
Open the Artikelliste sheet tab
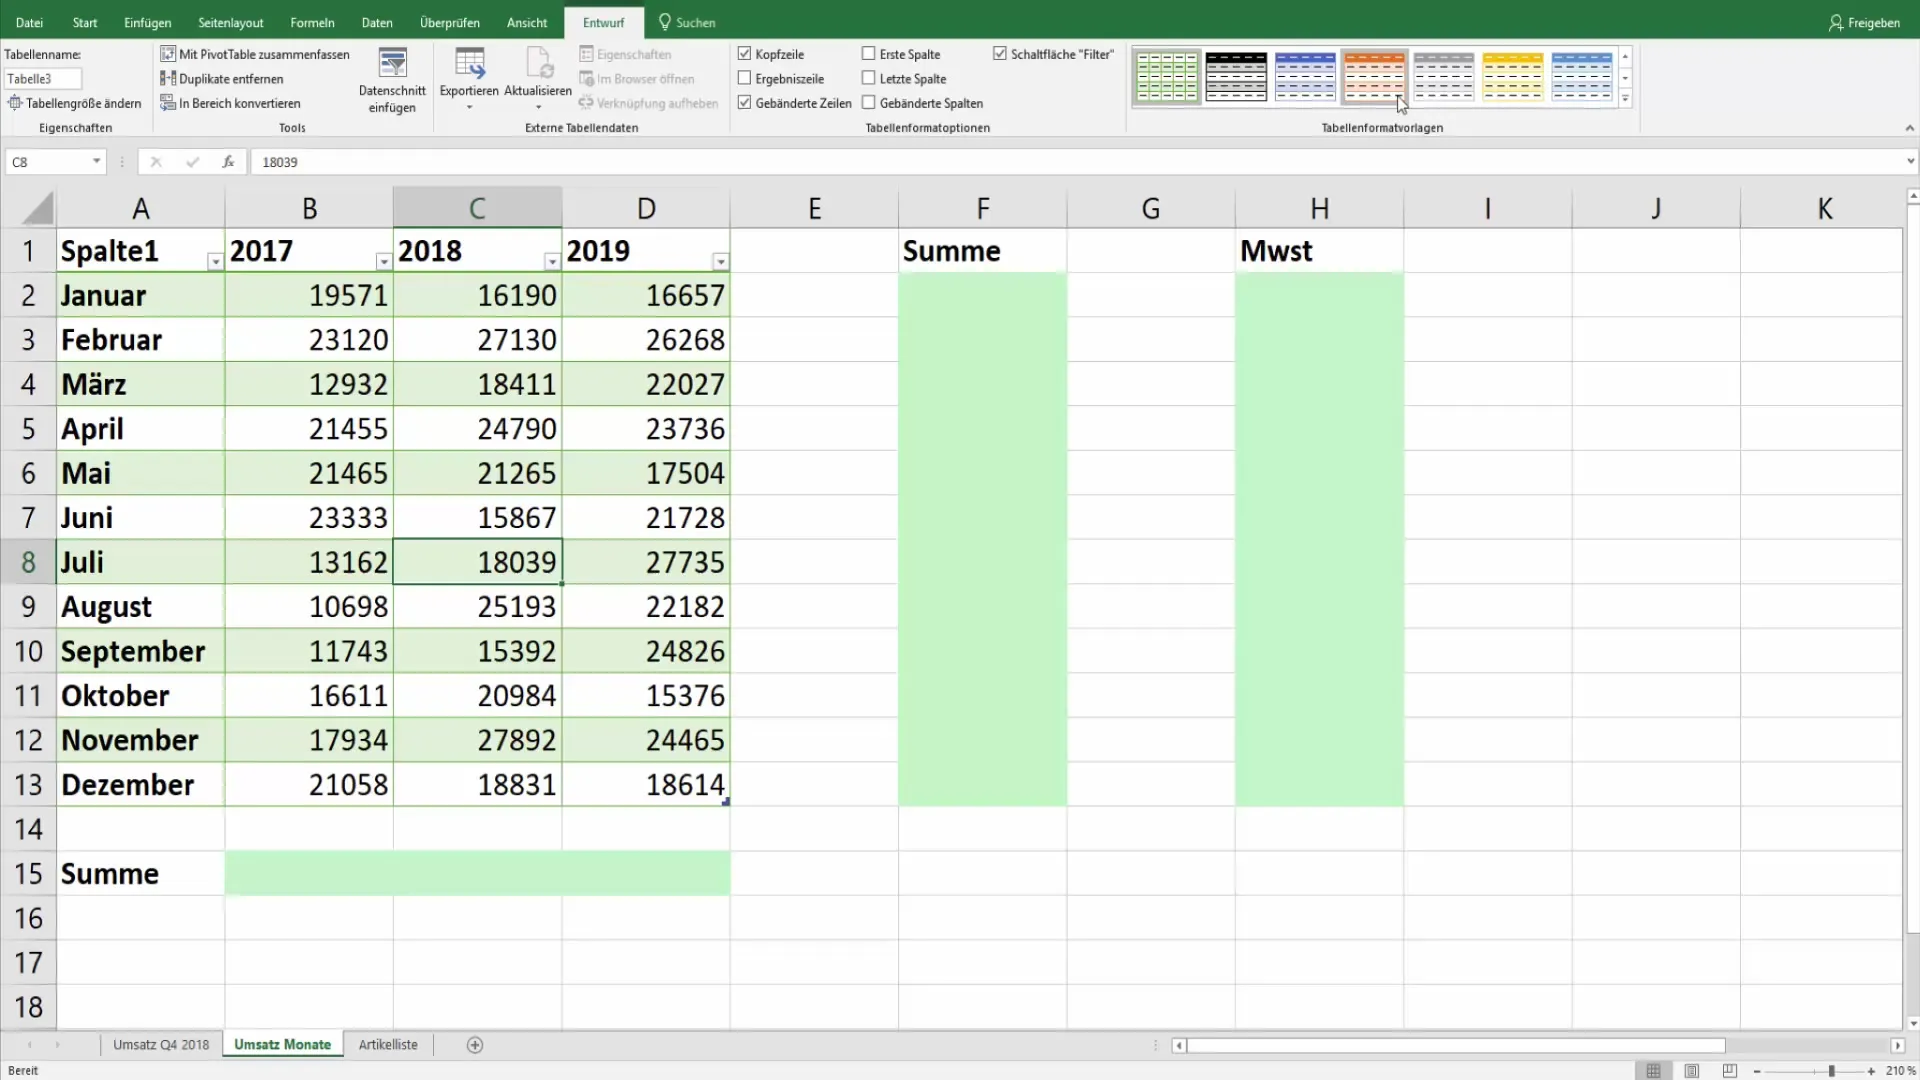[388, 1045]
